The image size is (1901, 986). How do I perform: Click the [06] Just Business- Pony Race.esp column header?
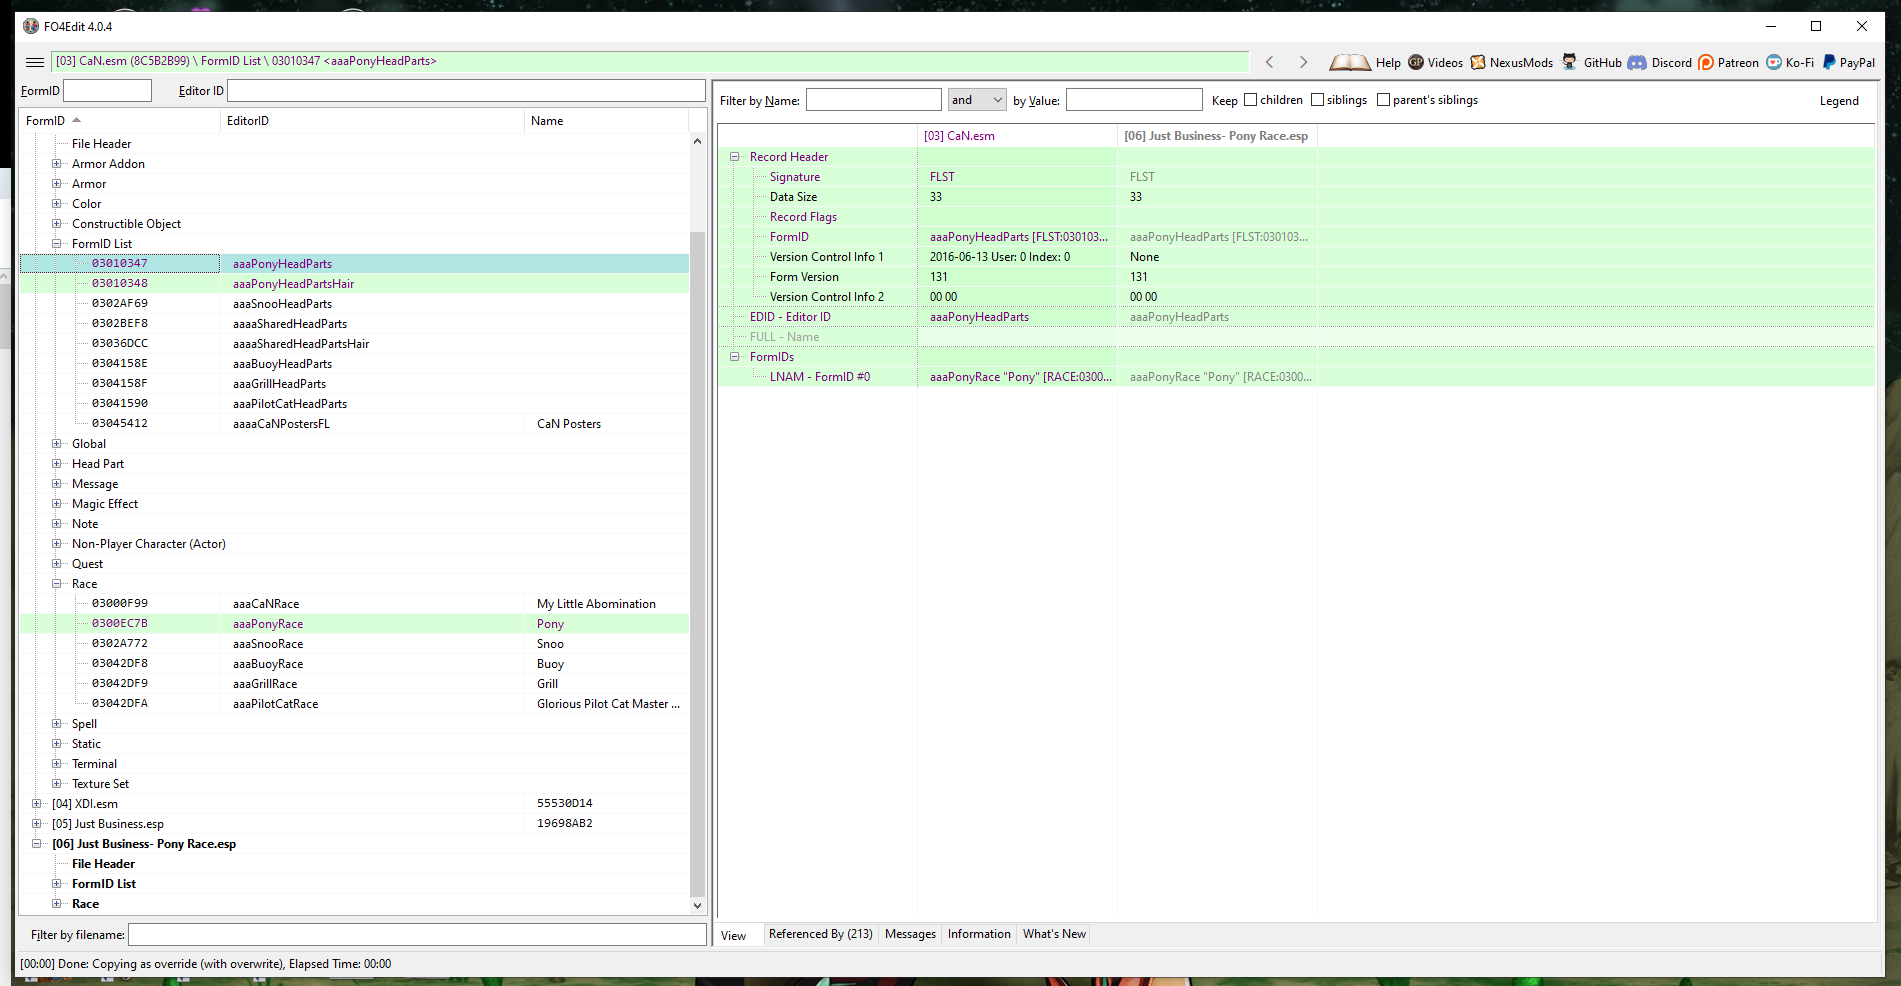pos(1217,136)
